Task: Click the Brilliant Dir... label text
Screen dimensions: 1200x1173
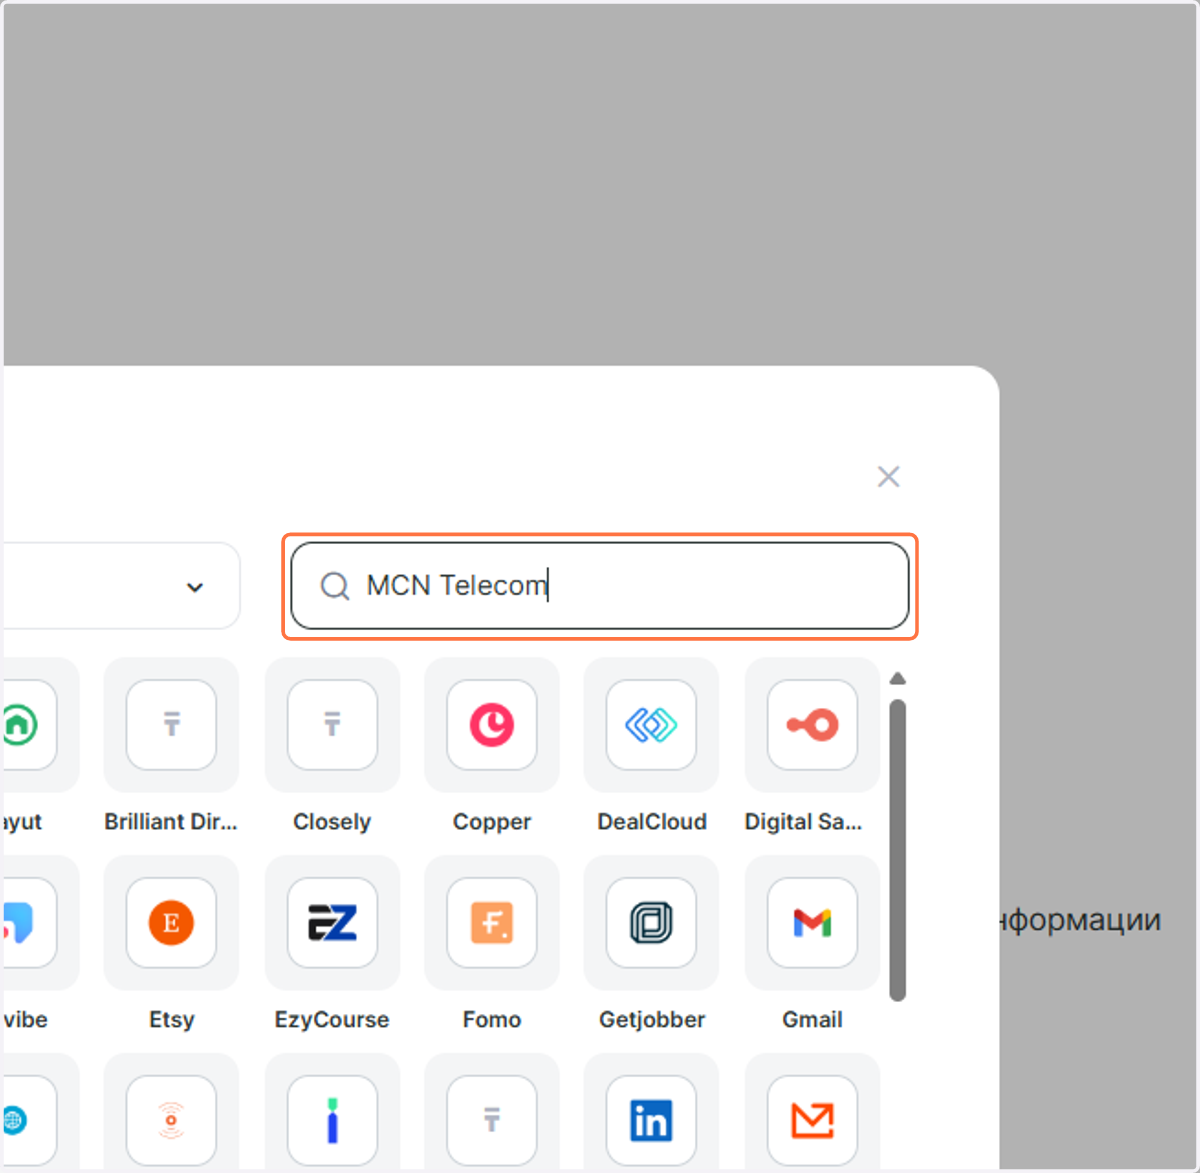Action: point(171,822)
